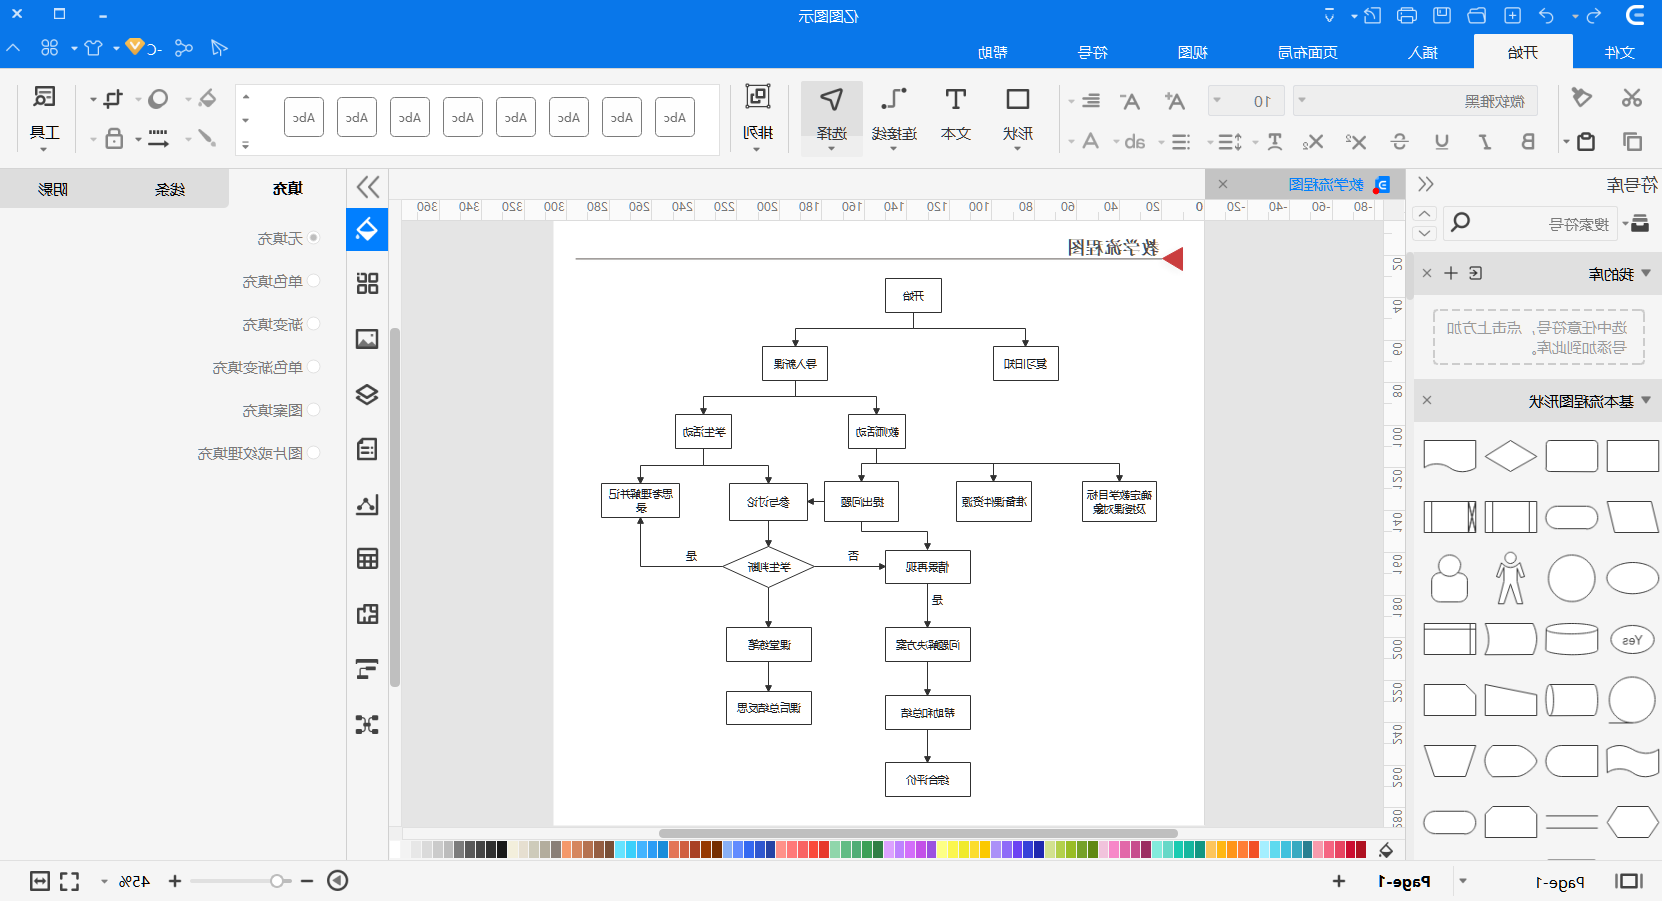Expand the Abc style gallery more arrow

pos(246,145)
